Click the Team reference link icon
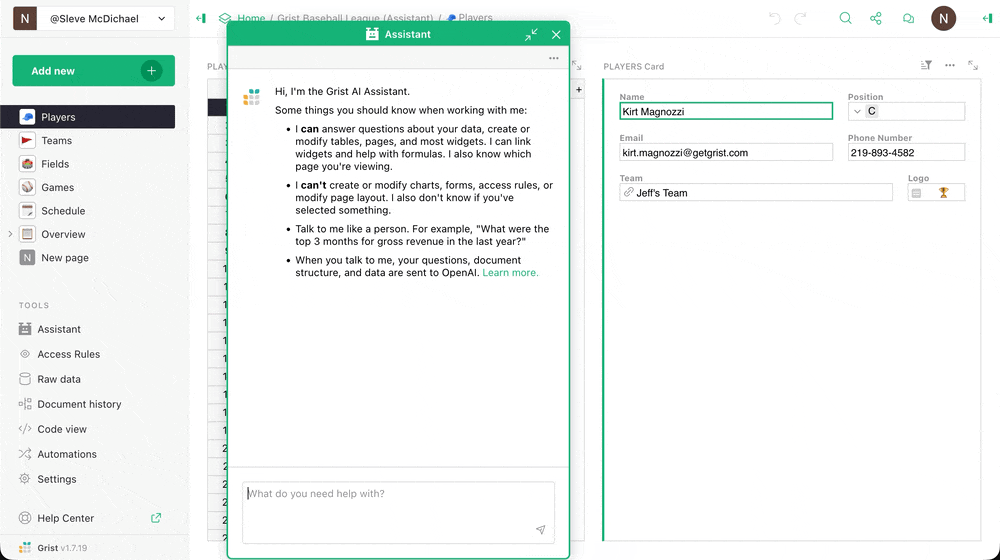Screen dimensions: 1000x560 [x=628, y=192]
